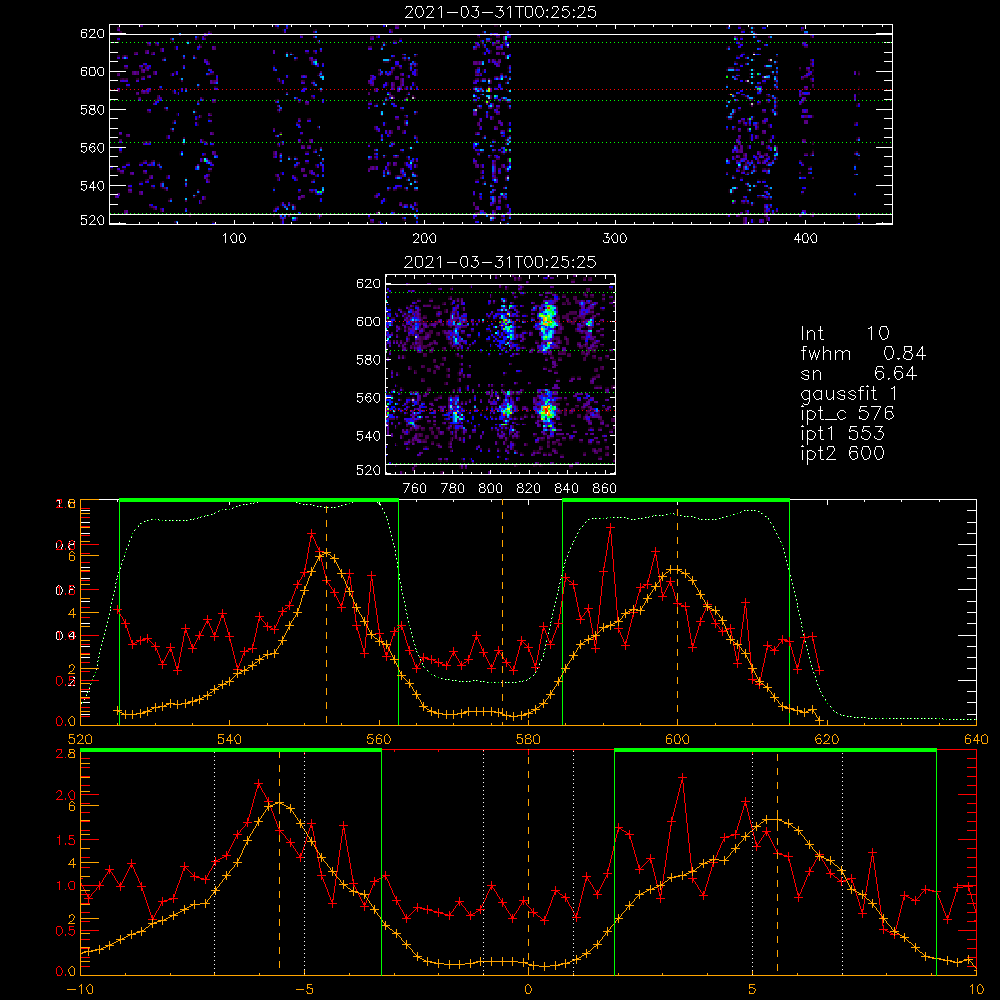Click x-axis label 0 on bottom plot
The height and width of the screenshot is (1000, 1000).
[528, 990]
